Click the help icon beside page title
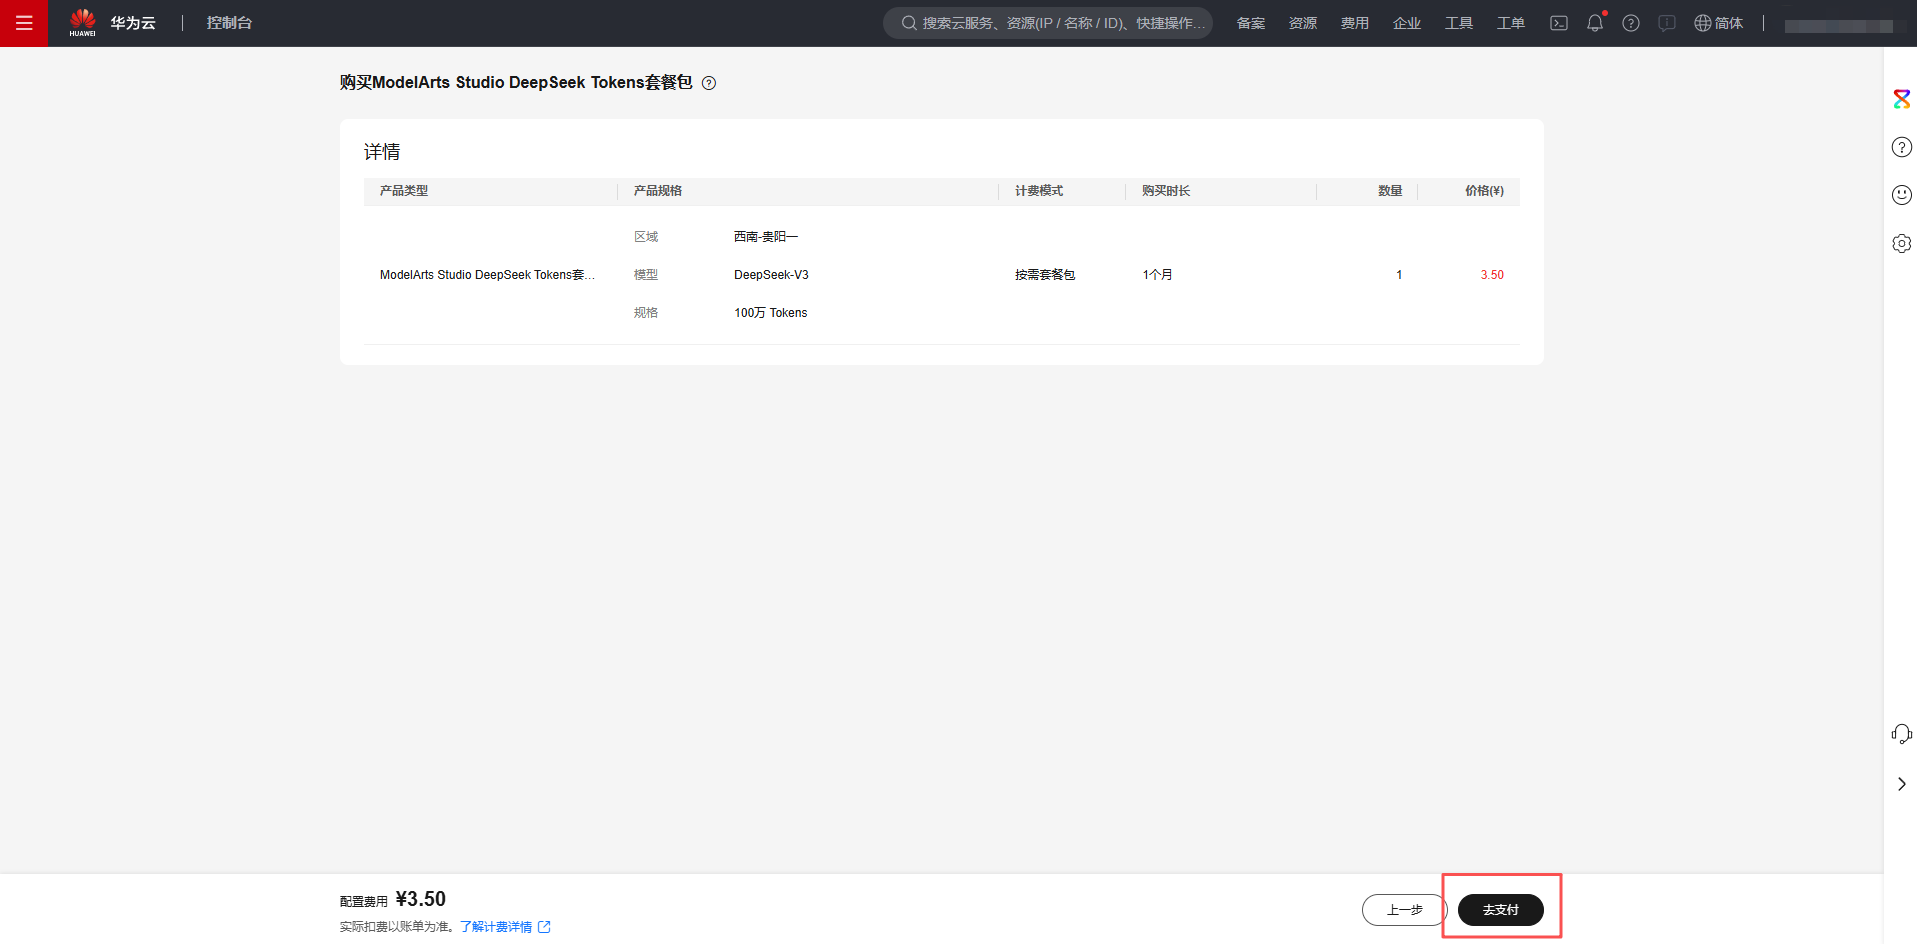Screen dimensions: 1917x944 (708, 83)
